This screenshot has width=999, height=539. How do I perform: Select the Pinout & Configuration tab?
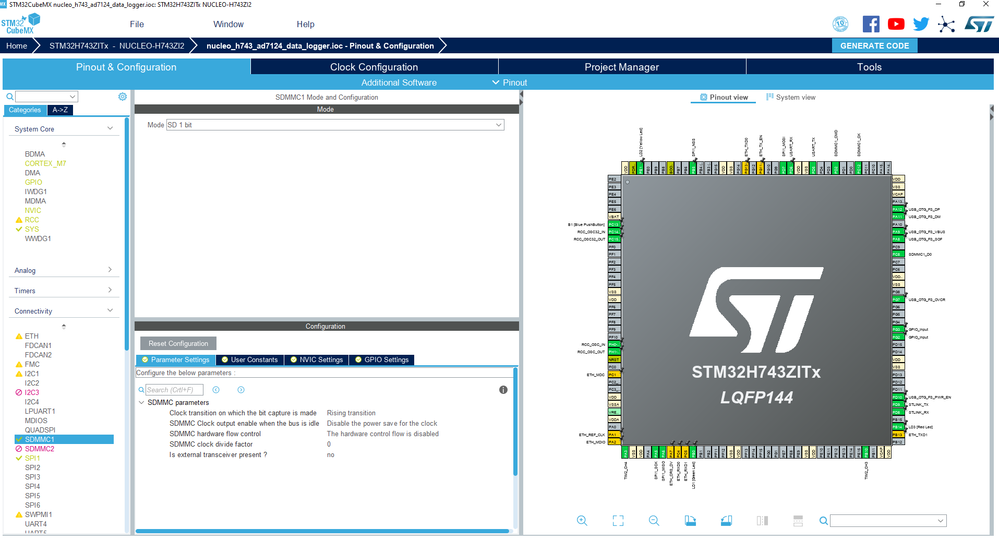tap(126, 67)
